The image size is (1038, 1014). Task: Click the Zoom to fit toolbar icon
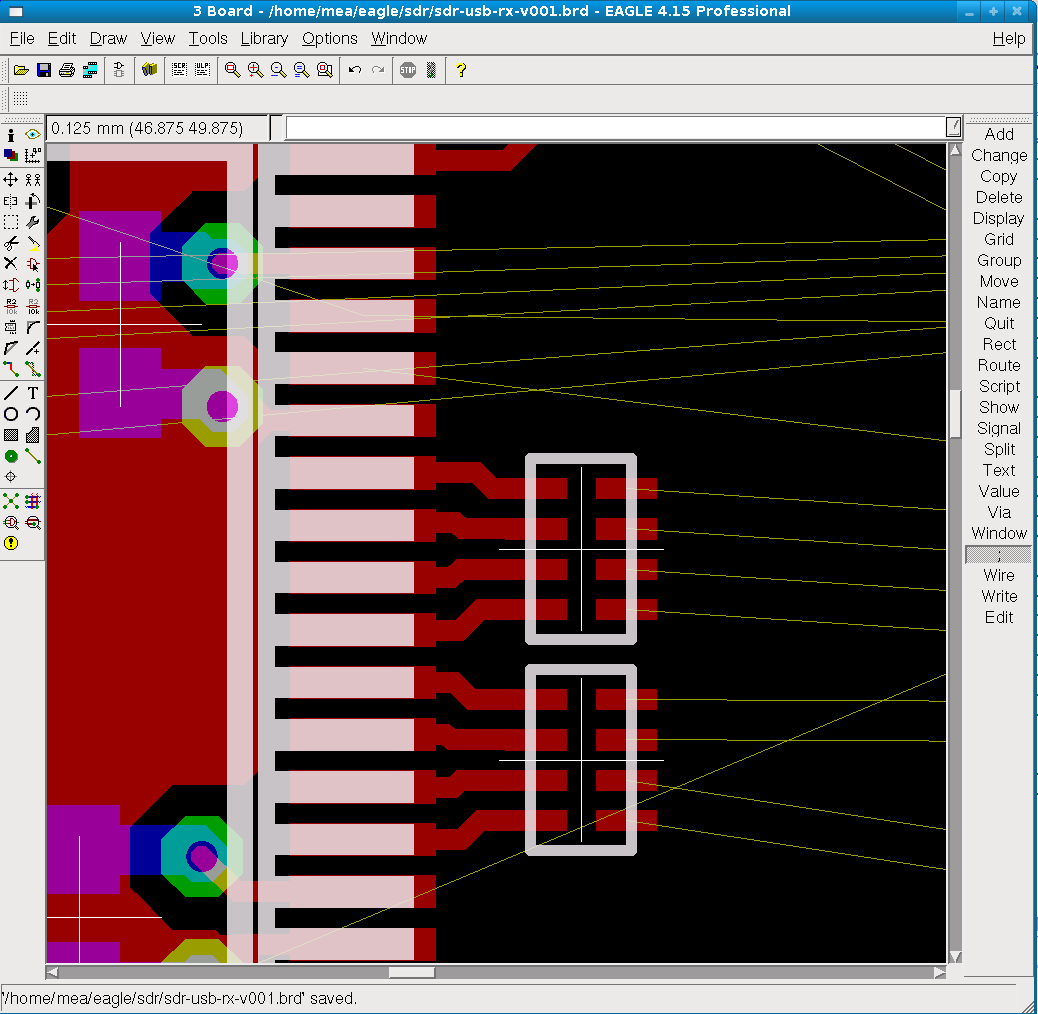[x=233, y=70]
